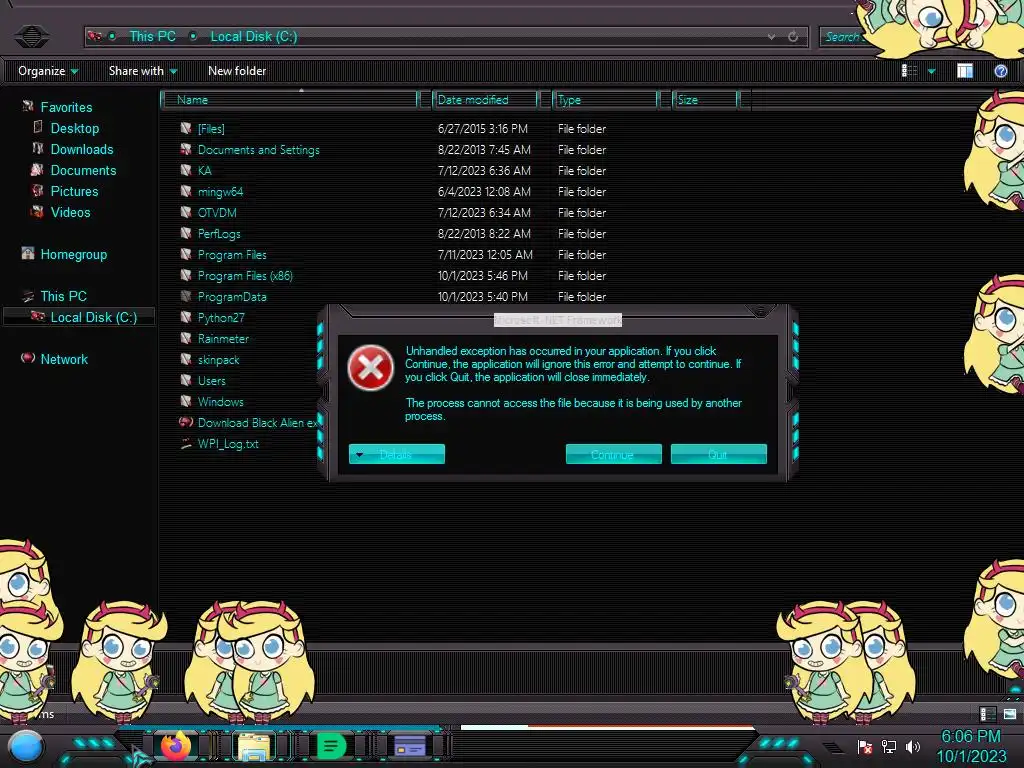Select the skinpack folder icon

pyautogui.click(x=186, y=359)
